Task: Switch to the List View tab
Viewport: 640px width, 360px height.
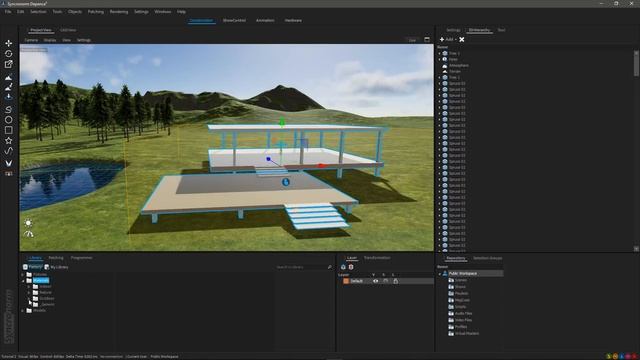Action: coord(68,30)
